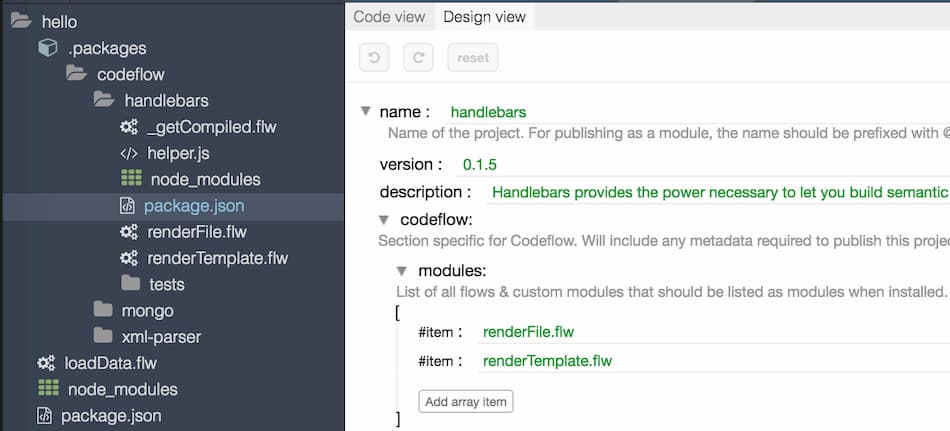
Task: Click the codeflow: section label
Action: 436,219
